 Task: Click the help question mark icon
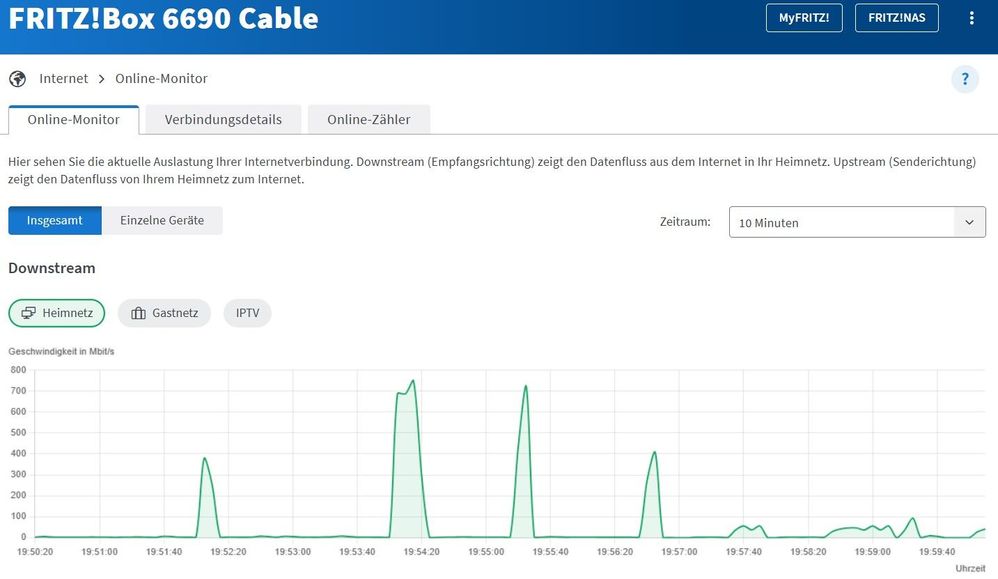click(x=964, y=81)
